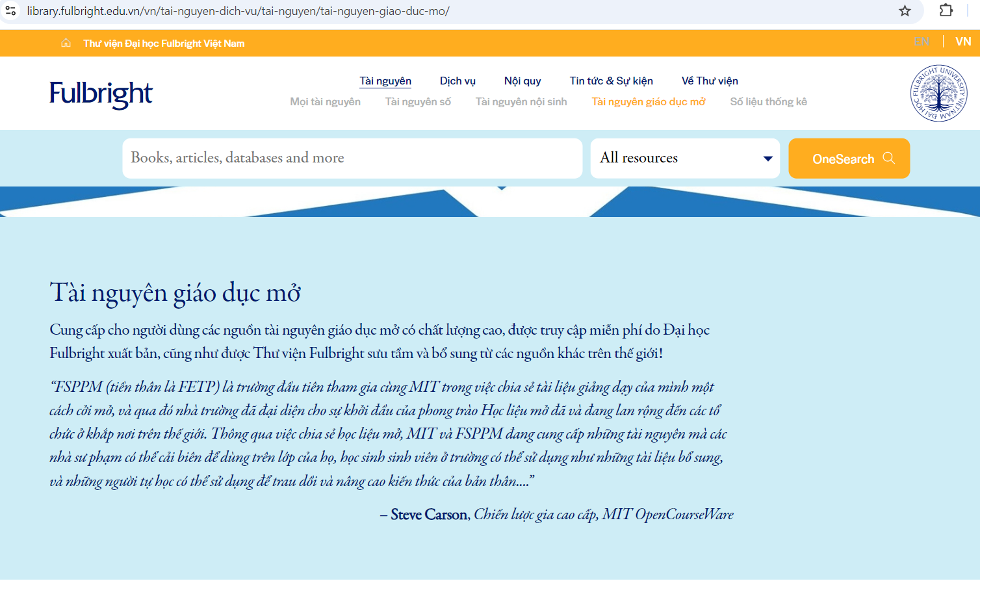The image size is (981, 593).
Task: Bookmark this page with the star icon
Action: point(905,11)
